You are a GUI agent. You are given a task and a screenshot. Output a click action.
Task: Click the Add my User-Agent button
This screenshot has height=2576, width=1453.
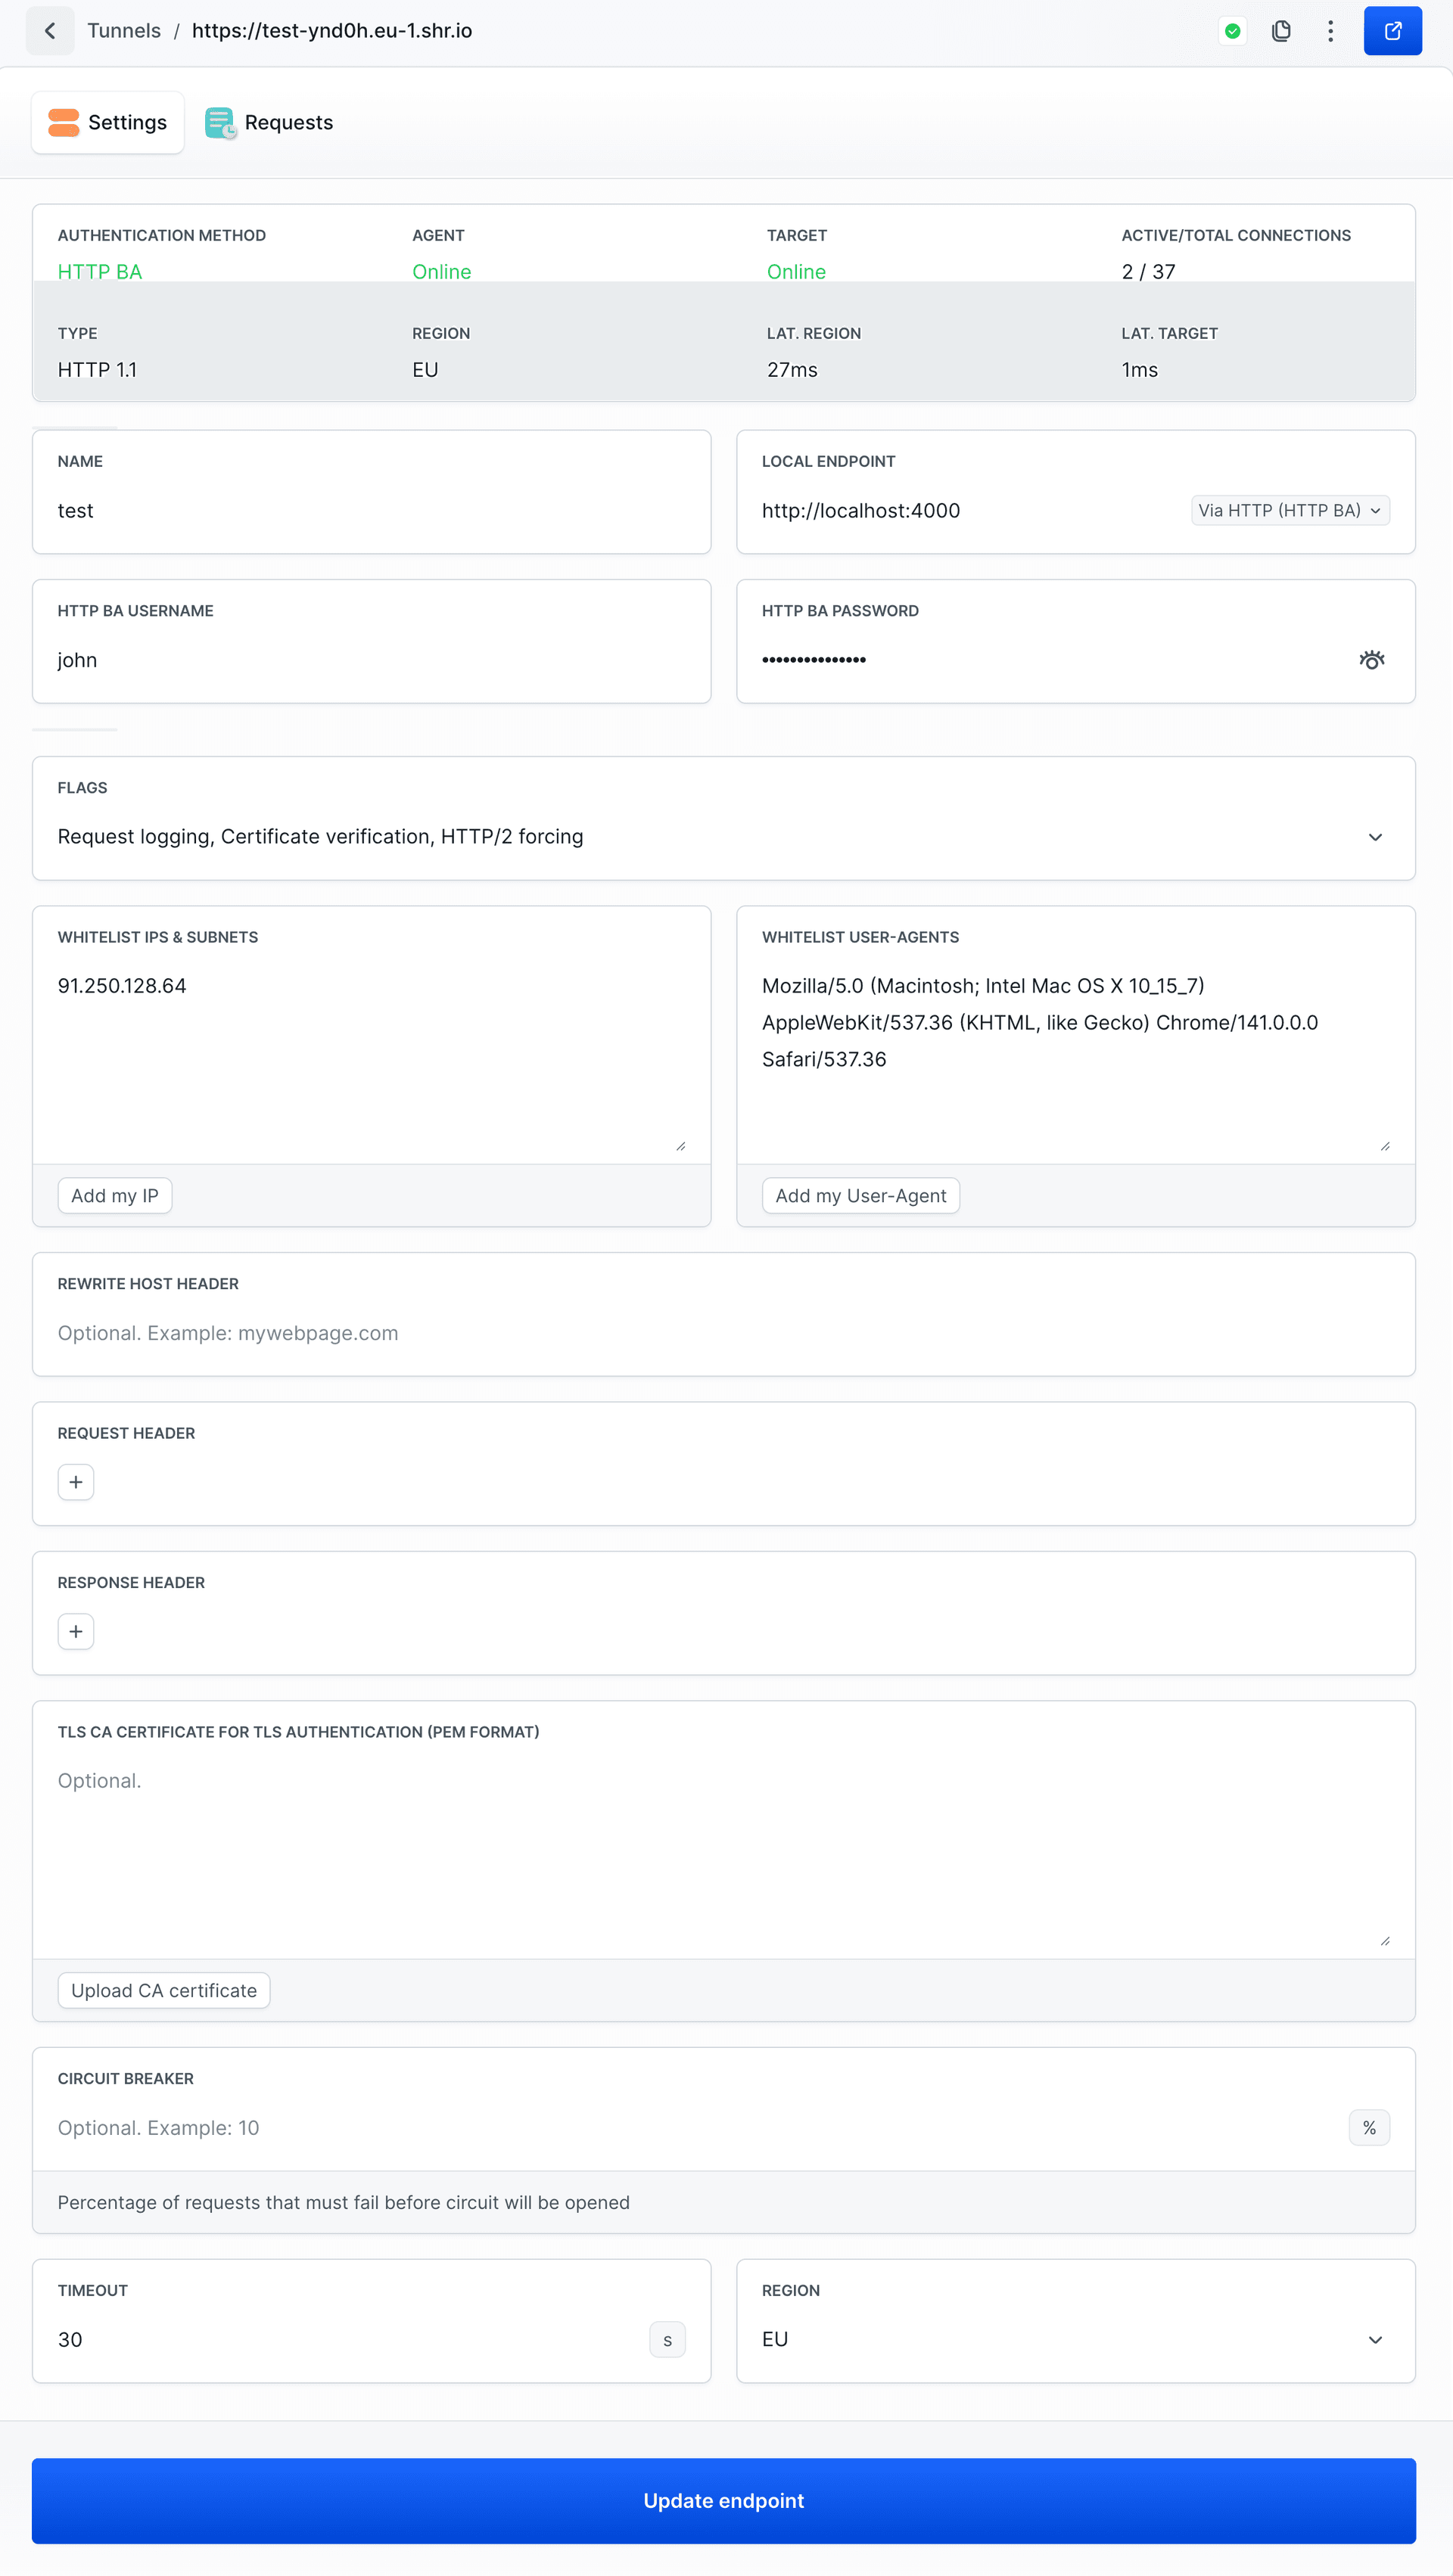pyautogui.click(x=860, y=1196)
